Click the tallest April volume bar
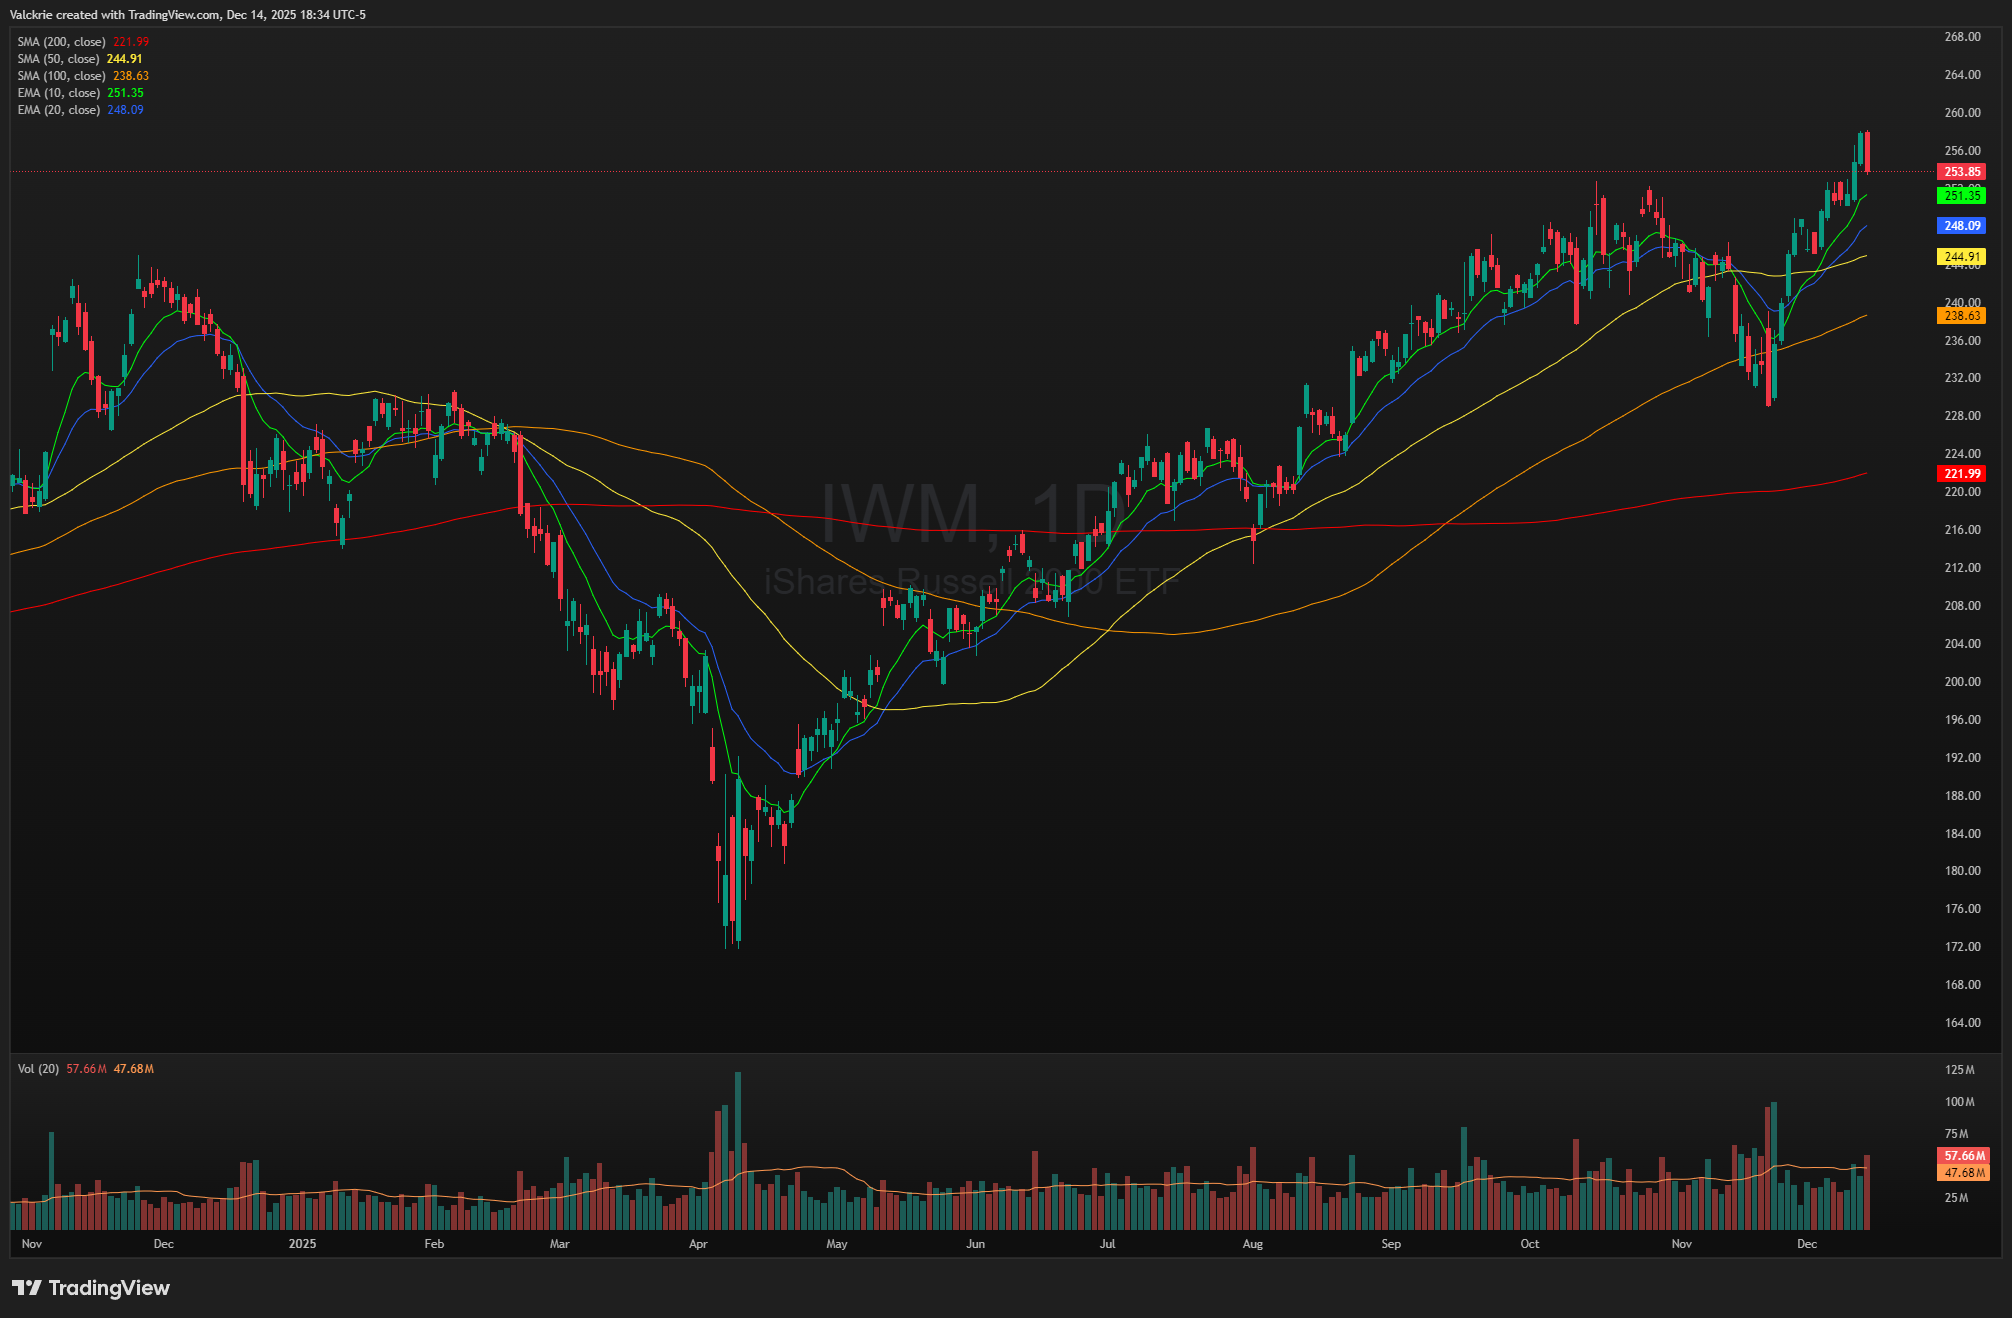Image resolution: width=2012 pixels, height=1318 pixels. [x=738, y=1150]
